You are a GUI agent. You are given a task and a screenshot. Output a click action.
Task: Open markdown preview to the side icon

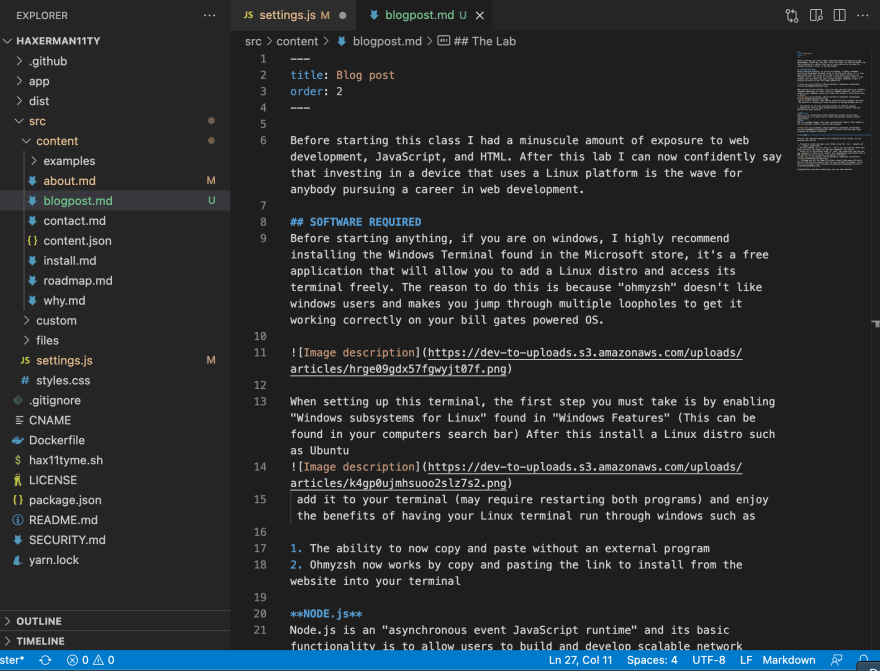coord(816,16)
